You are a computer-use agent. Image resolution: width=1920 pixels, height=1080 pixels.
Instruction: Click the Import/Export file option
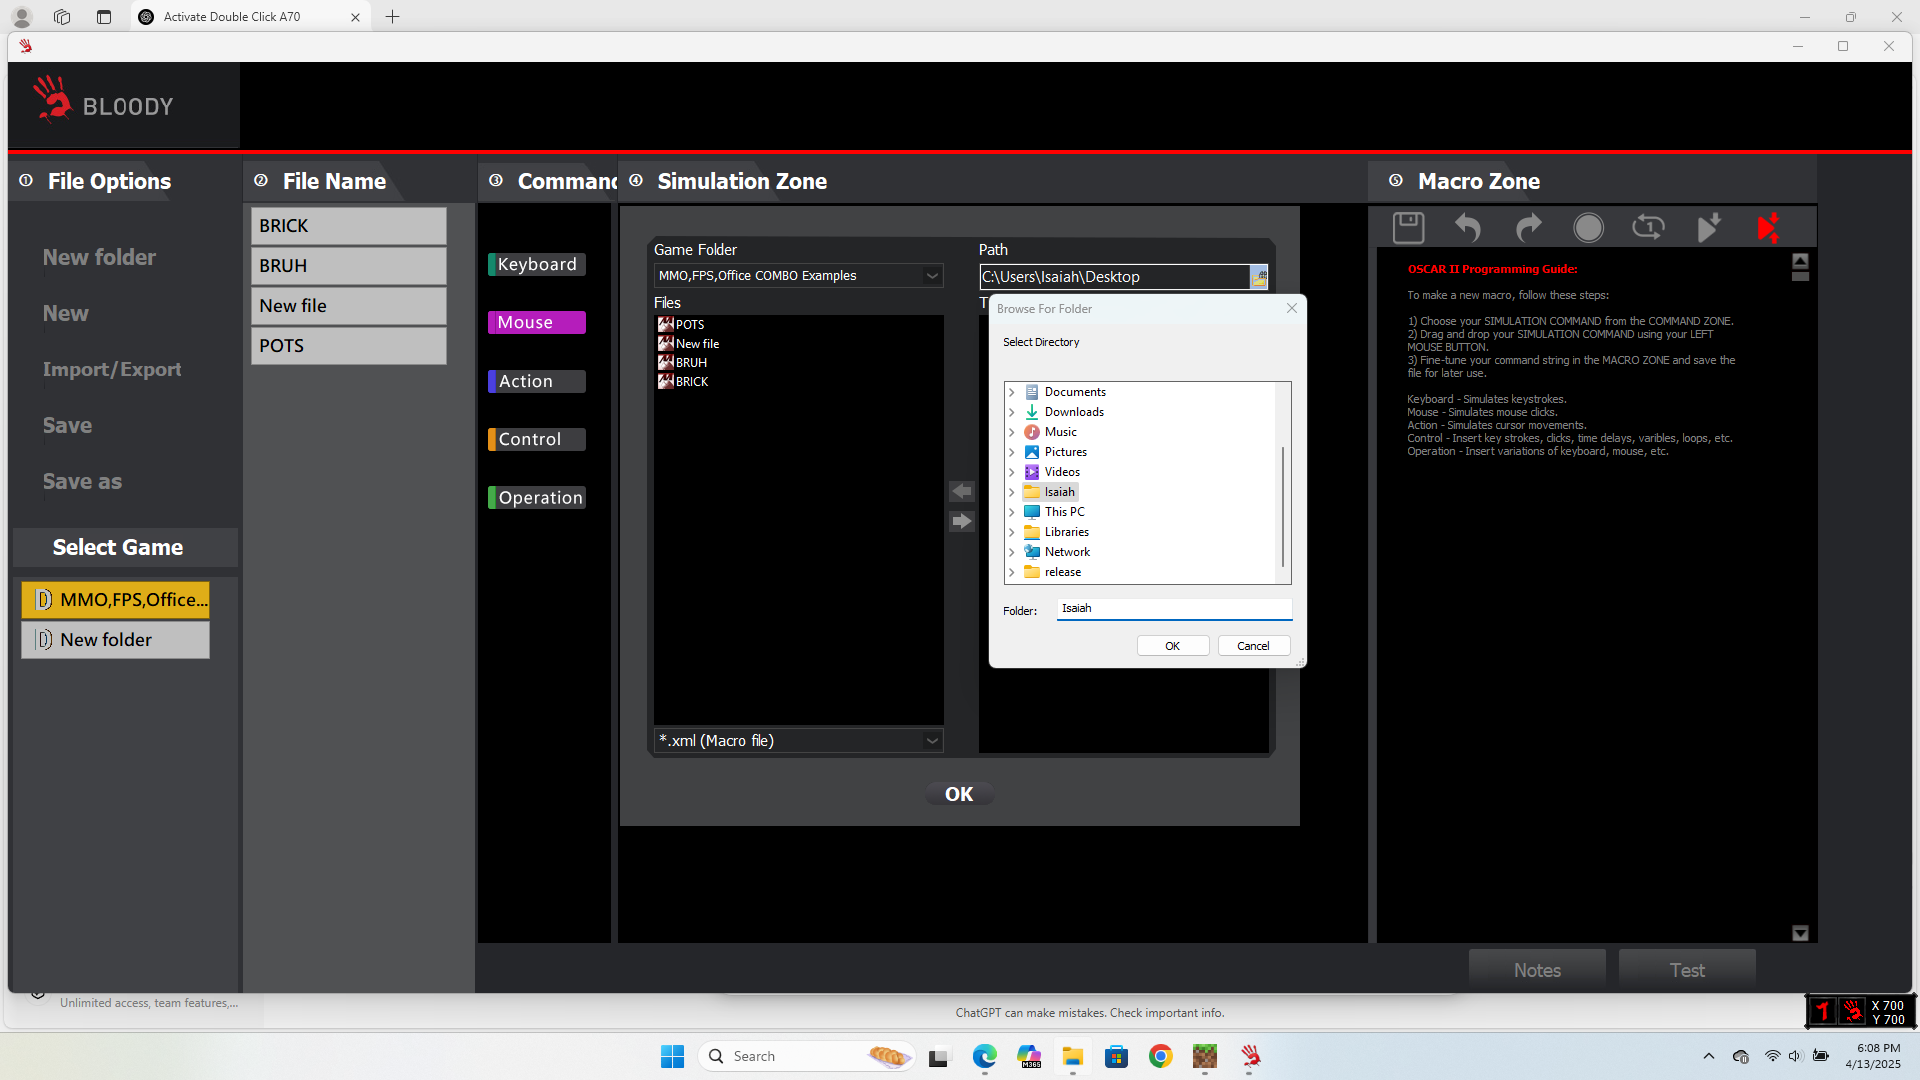point(112,369)
